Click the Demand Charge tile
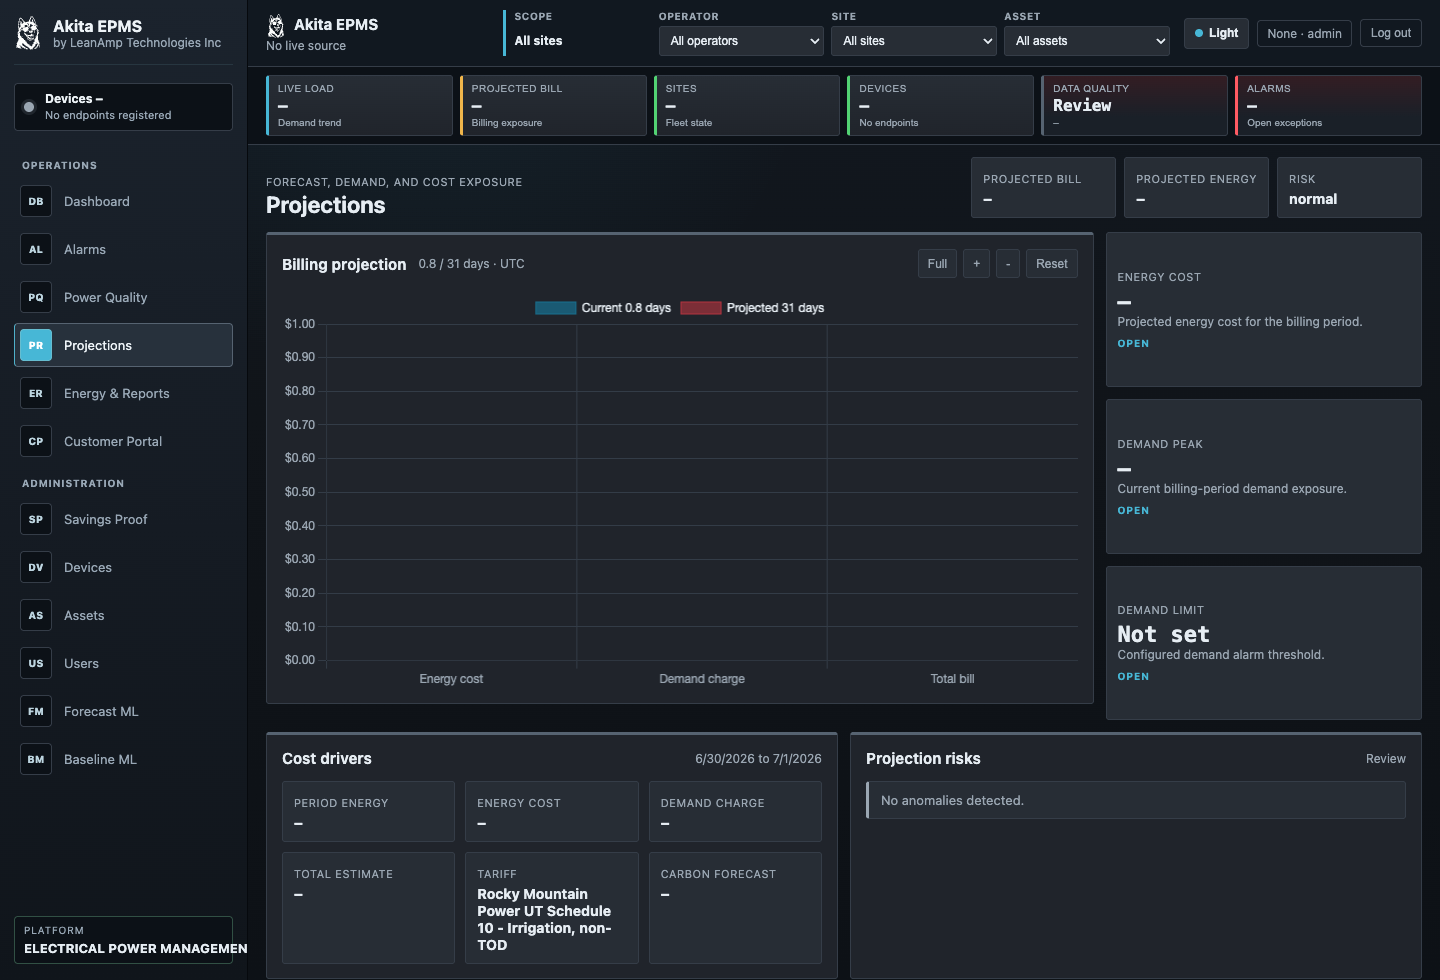1440x980 pixels. [735, 812]
